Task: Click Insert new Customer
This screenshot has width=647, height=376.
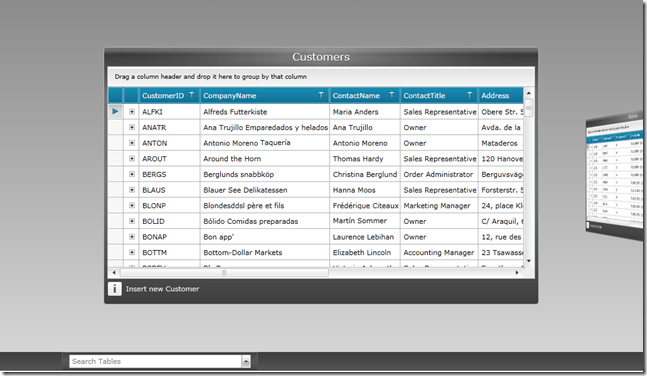Action: (163, 289)
